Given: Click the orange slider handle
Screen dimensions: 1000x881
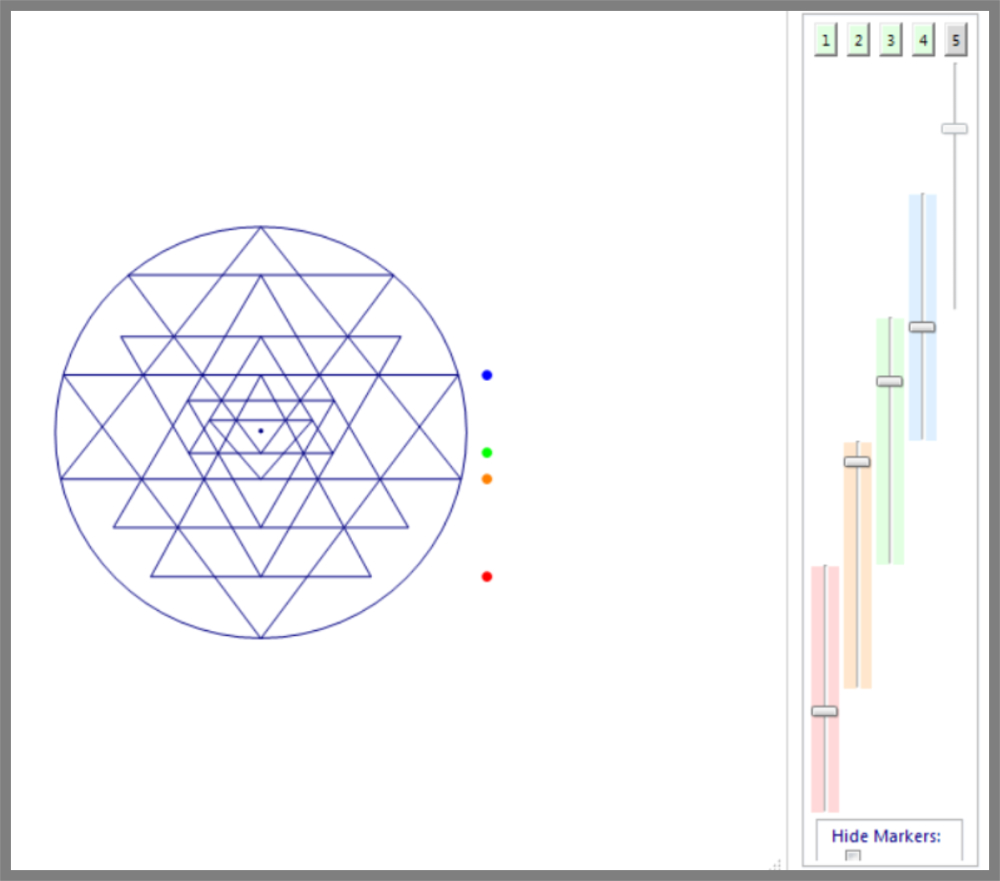Looking at the screenshot, I should tap(857, 462).
